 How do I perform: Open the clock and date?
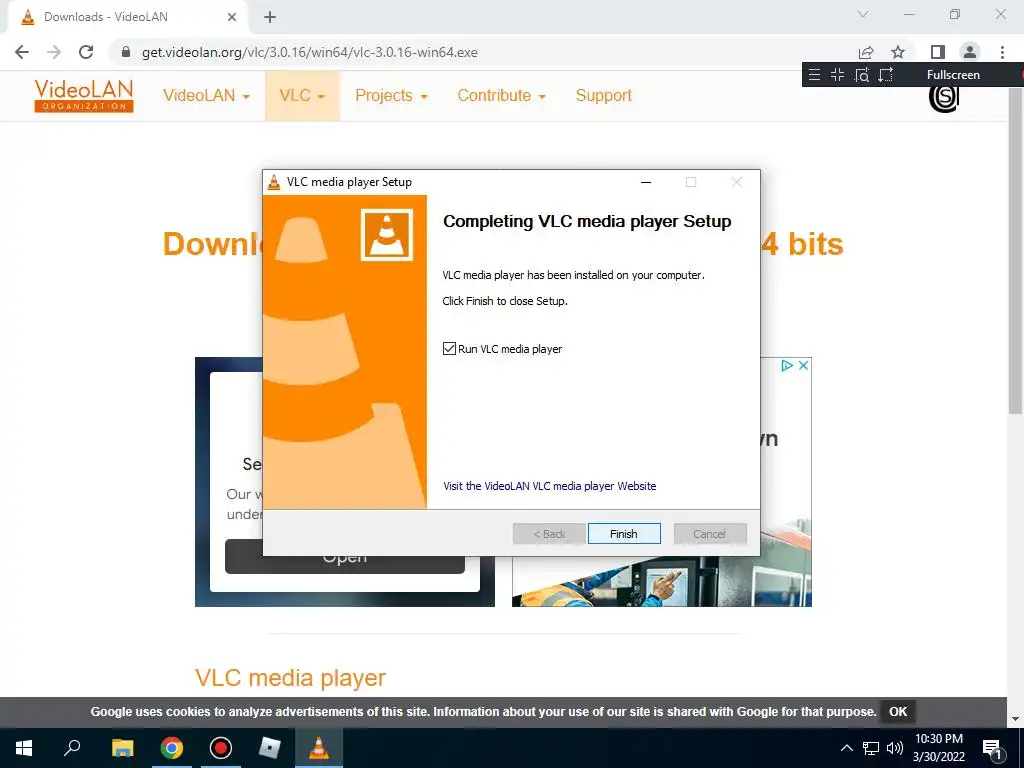(938, 748)
